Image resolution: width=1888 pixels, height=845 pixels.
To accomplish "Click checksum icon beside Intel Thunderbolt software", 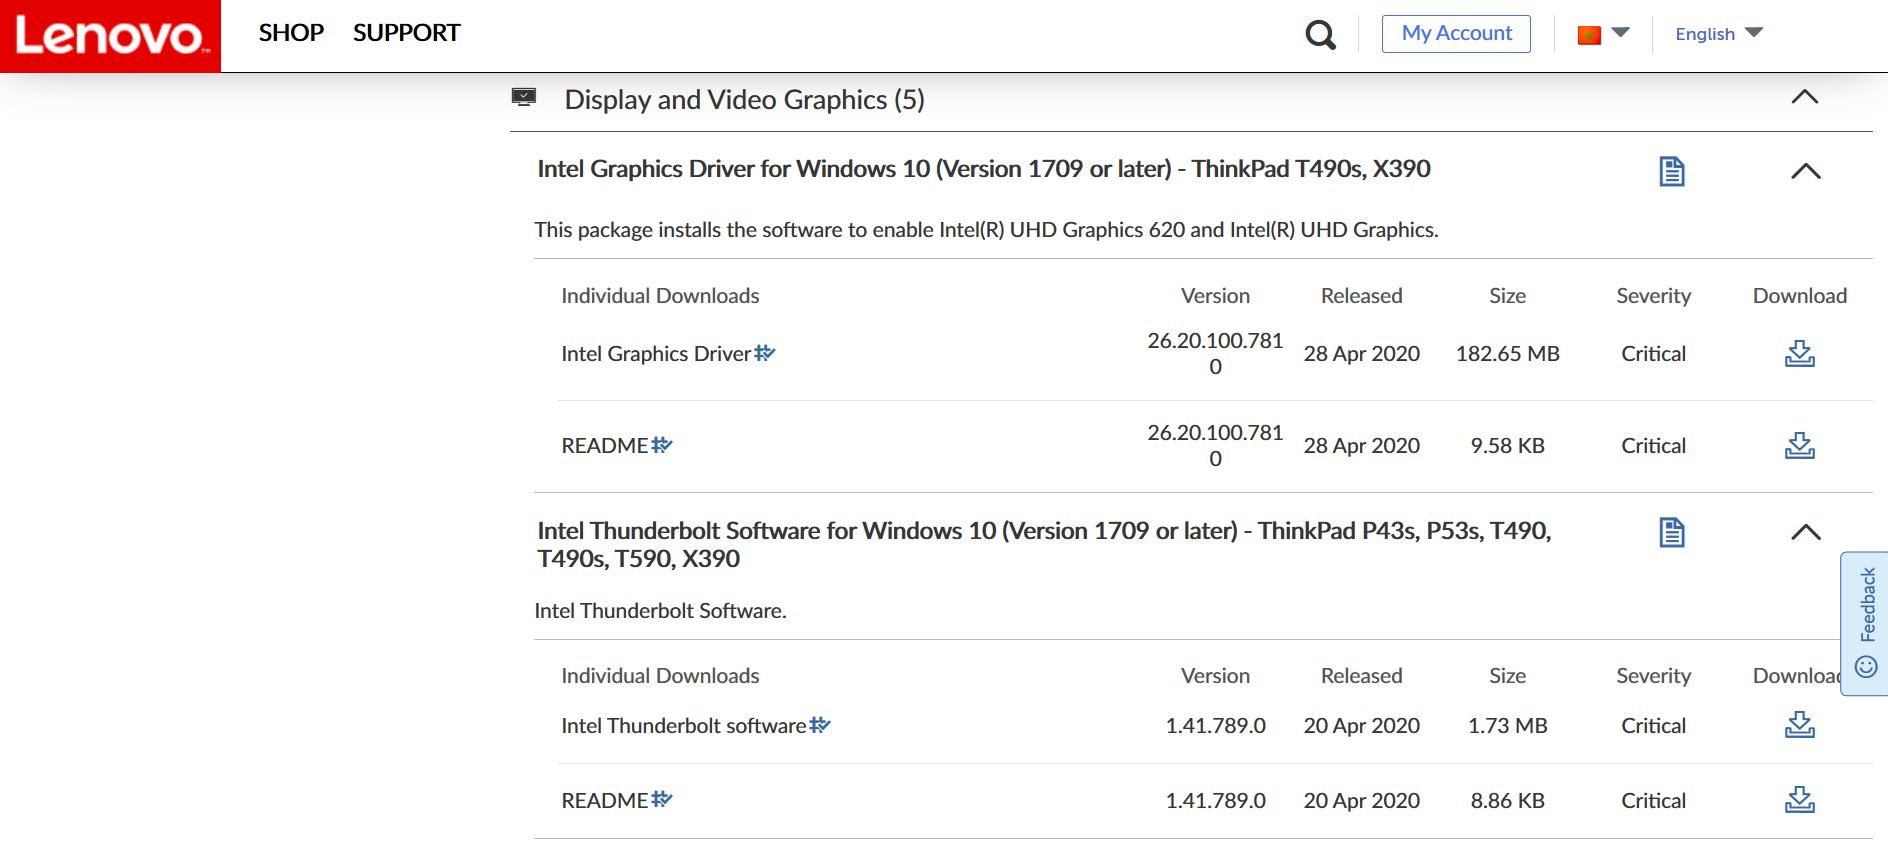I will coord(820,725).
